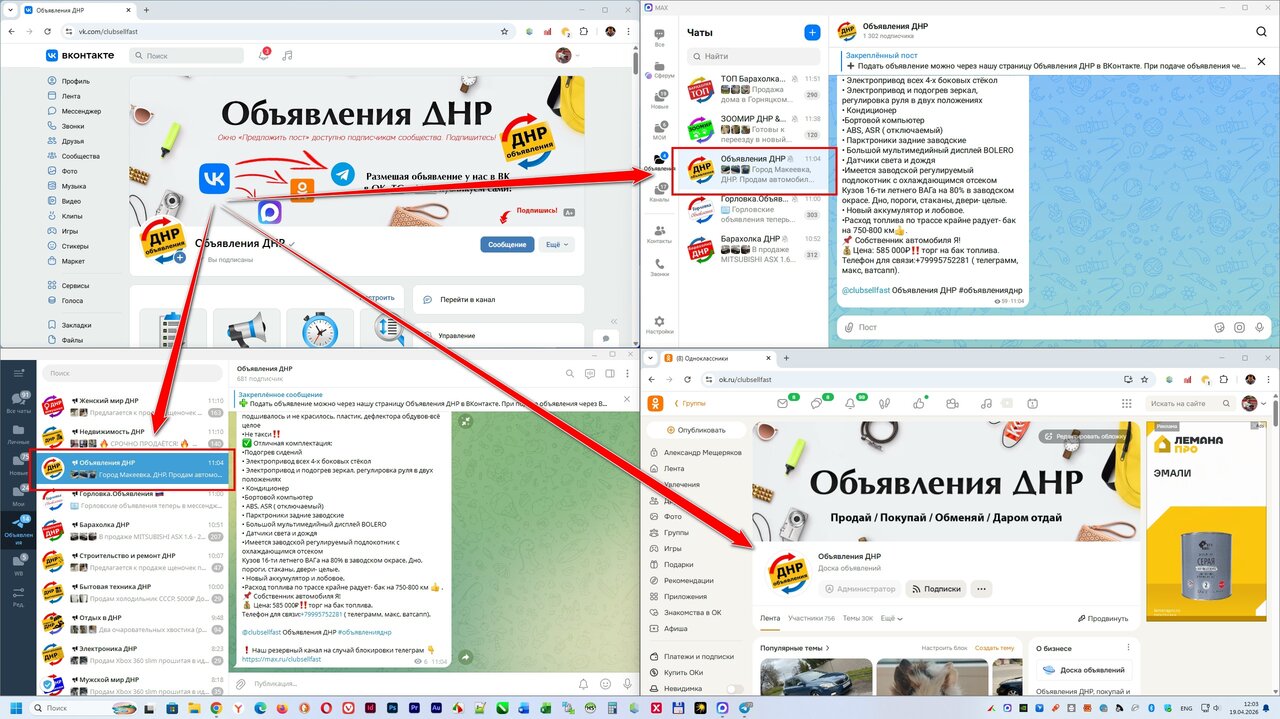Screen dimensions: 1280x719
Task: Toggle Telegram right side panel icon
Action: coord(609,373)
